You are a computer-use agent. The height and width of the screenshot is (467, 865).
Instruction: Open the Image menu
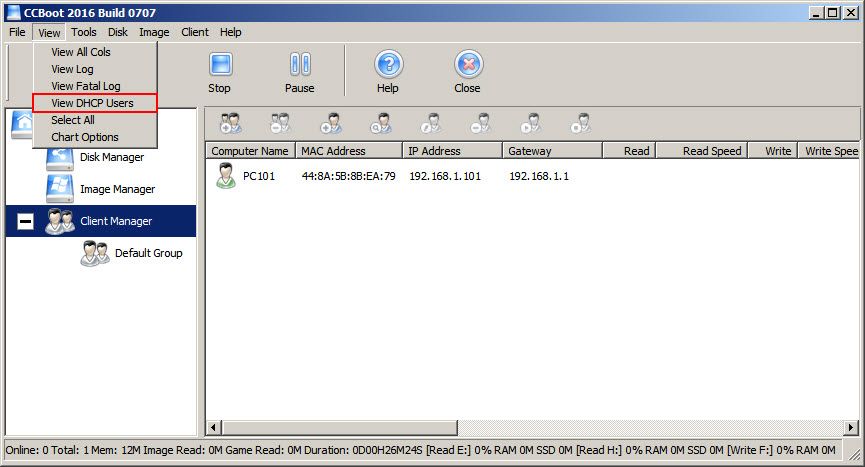154,32
